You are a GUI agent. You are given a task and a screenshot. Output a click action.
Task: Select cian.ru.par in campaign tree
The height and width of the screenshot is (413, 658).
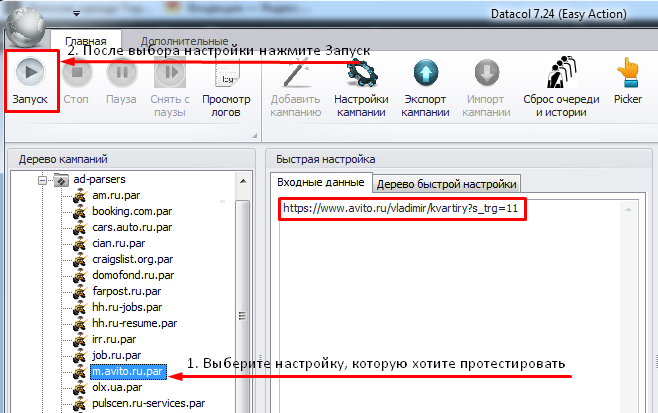(119, 243)
